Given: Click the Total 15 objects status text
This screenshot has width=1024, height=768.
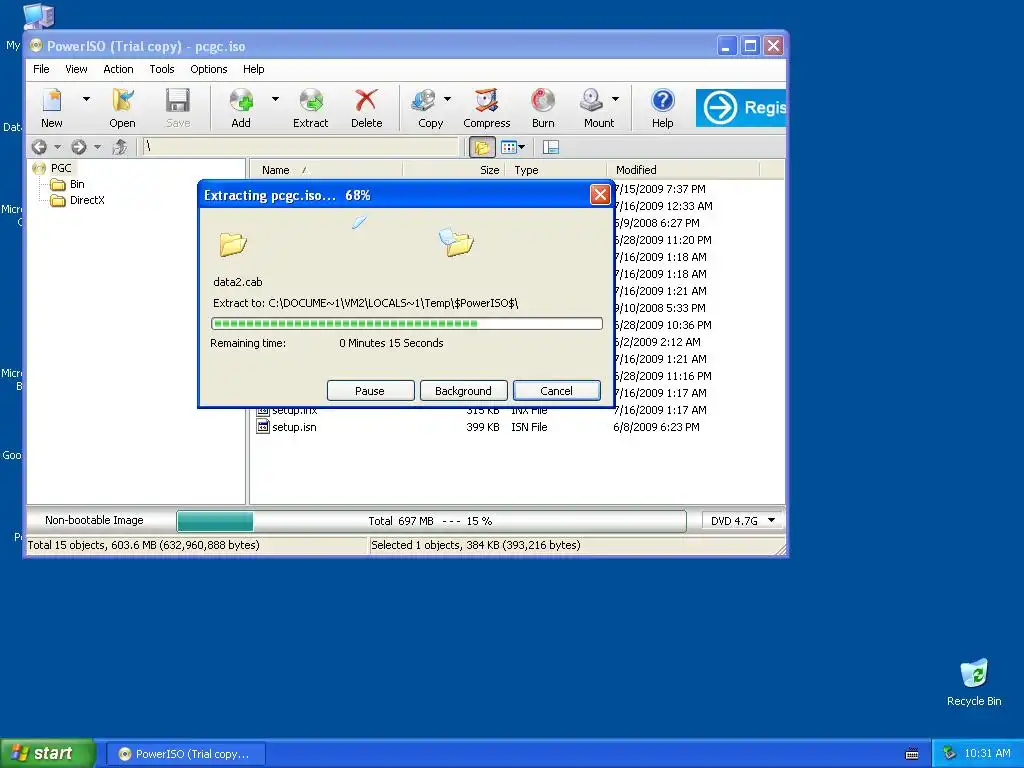Looking at the screenshot, I should [x=144, y=545].
